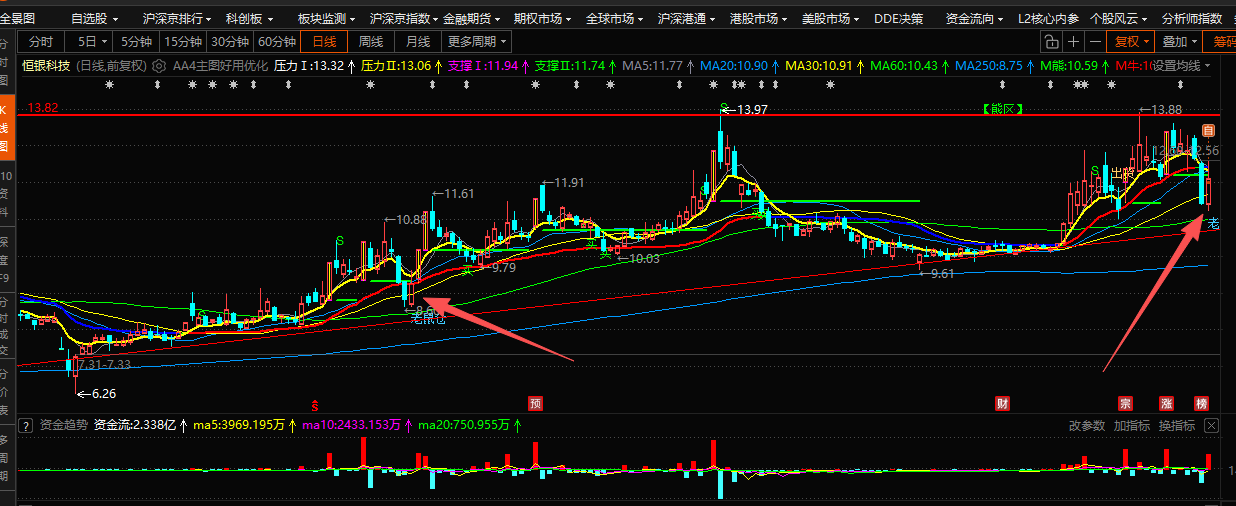
Task: Open the 金融期货 menu
Action: coord(470,18)
